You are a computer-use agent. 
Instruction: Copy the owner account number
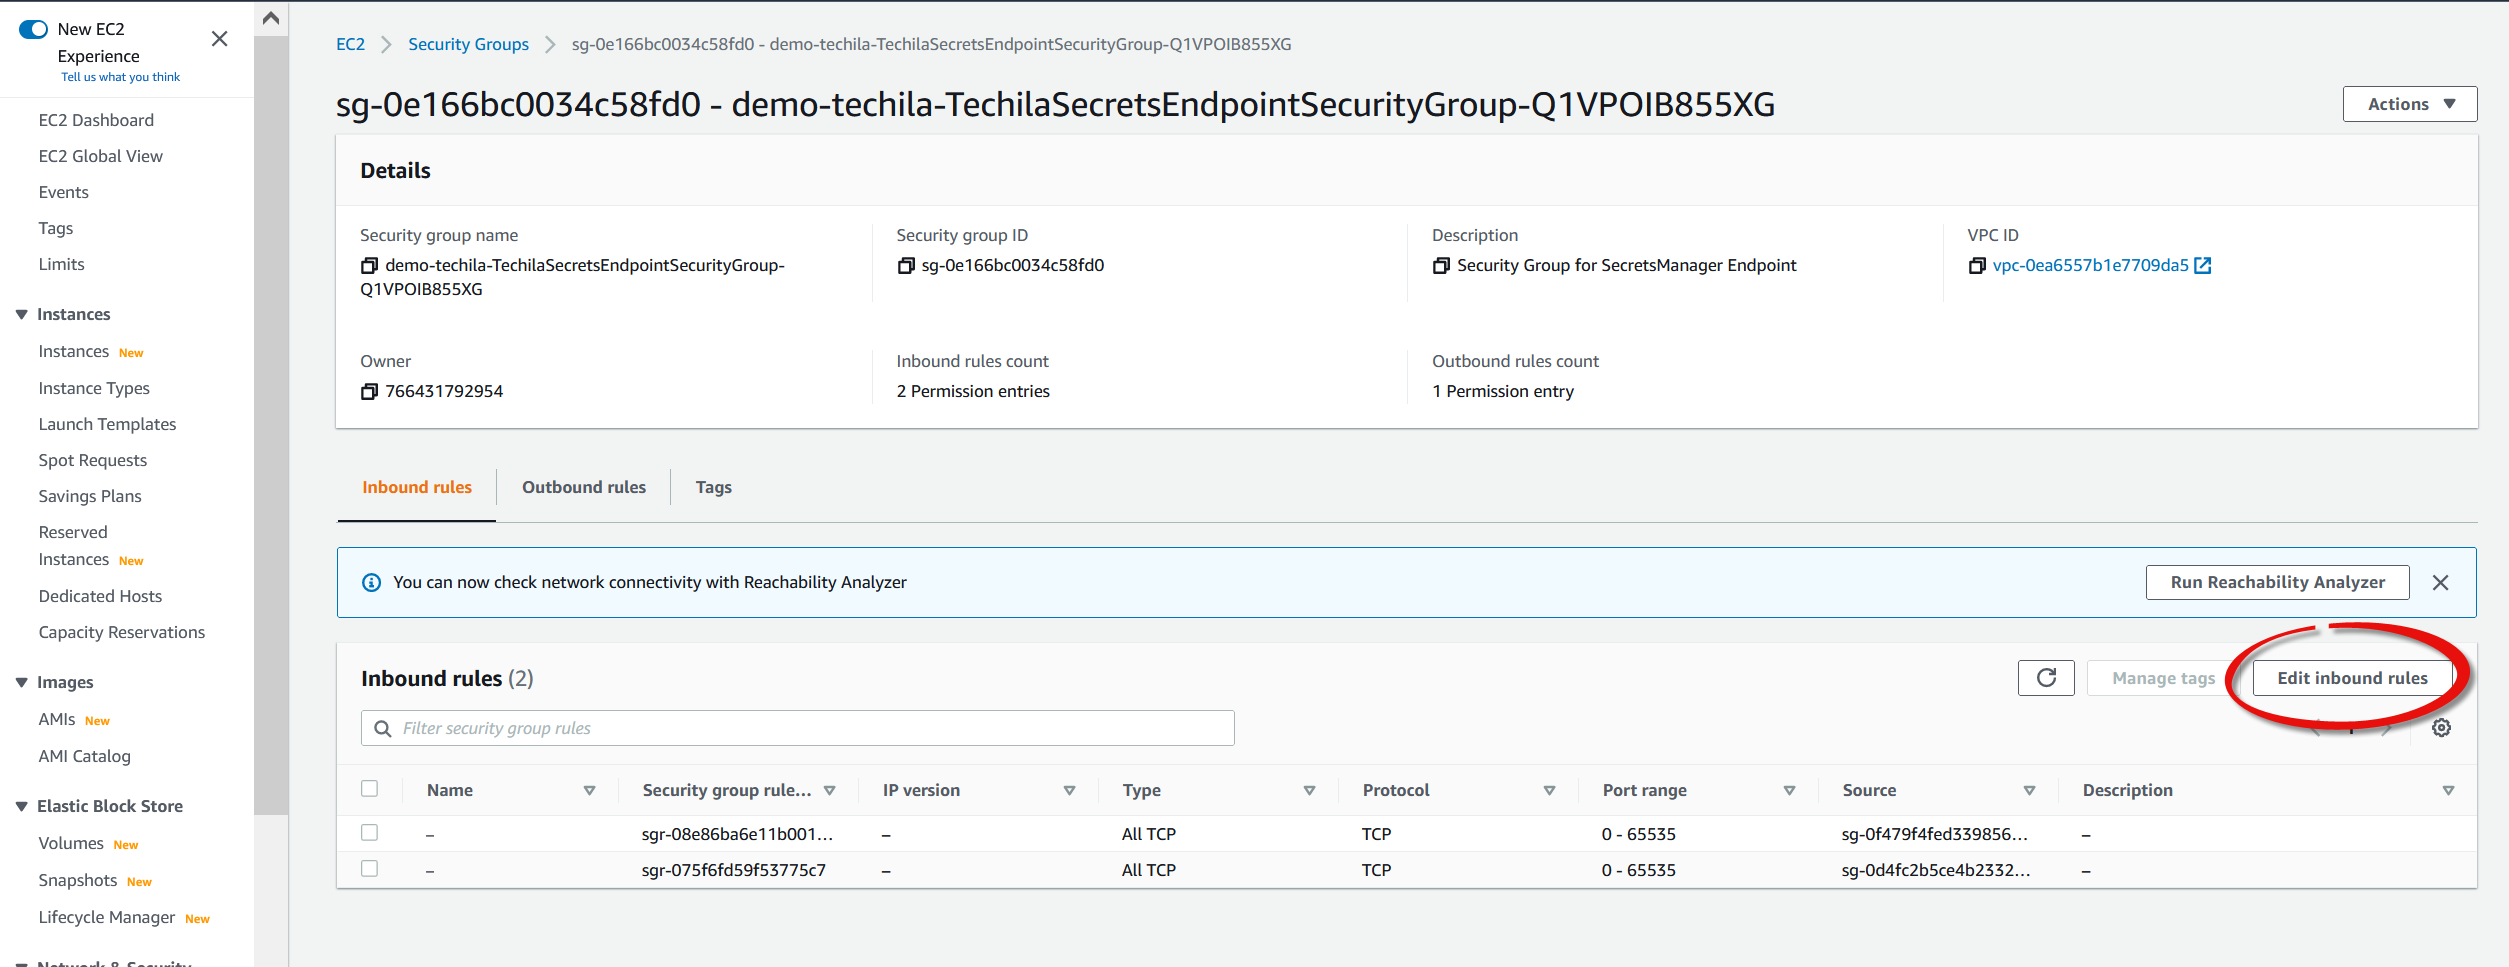(369, 392)
